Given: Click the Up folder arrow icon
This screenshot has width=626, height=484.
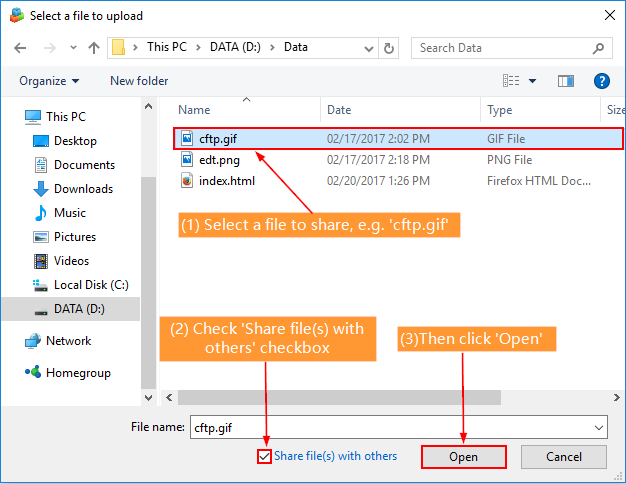Looking at the screenshot, I should (94, 47).
